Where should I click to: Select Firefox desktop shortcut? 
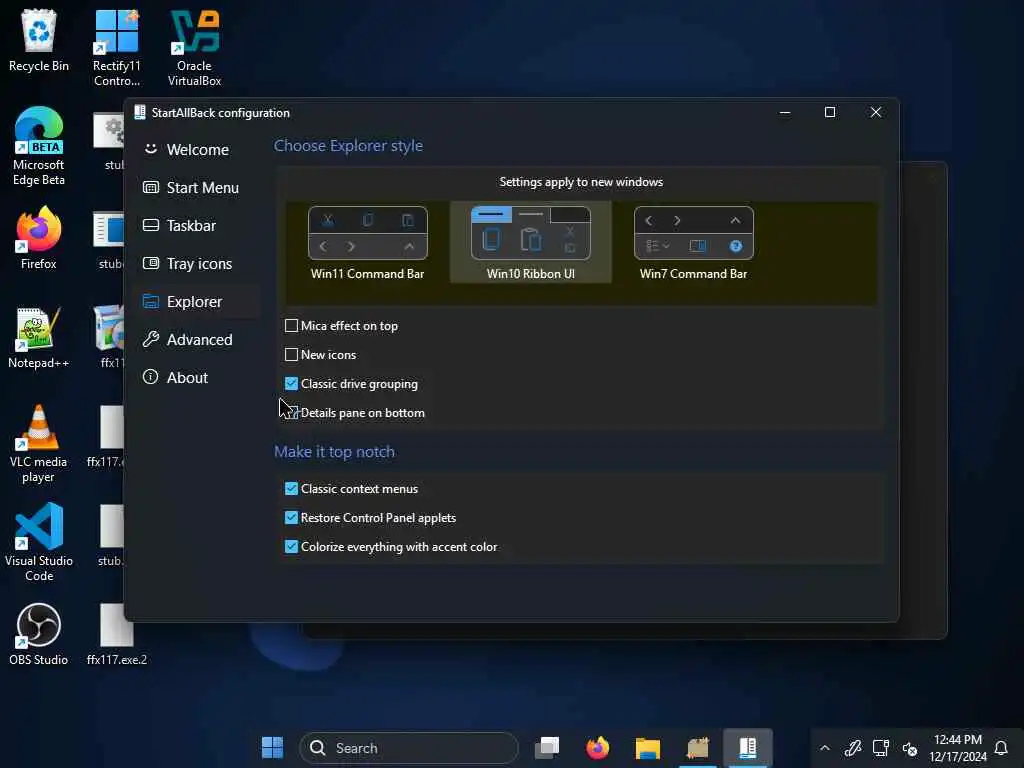coord(39,238)
